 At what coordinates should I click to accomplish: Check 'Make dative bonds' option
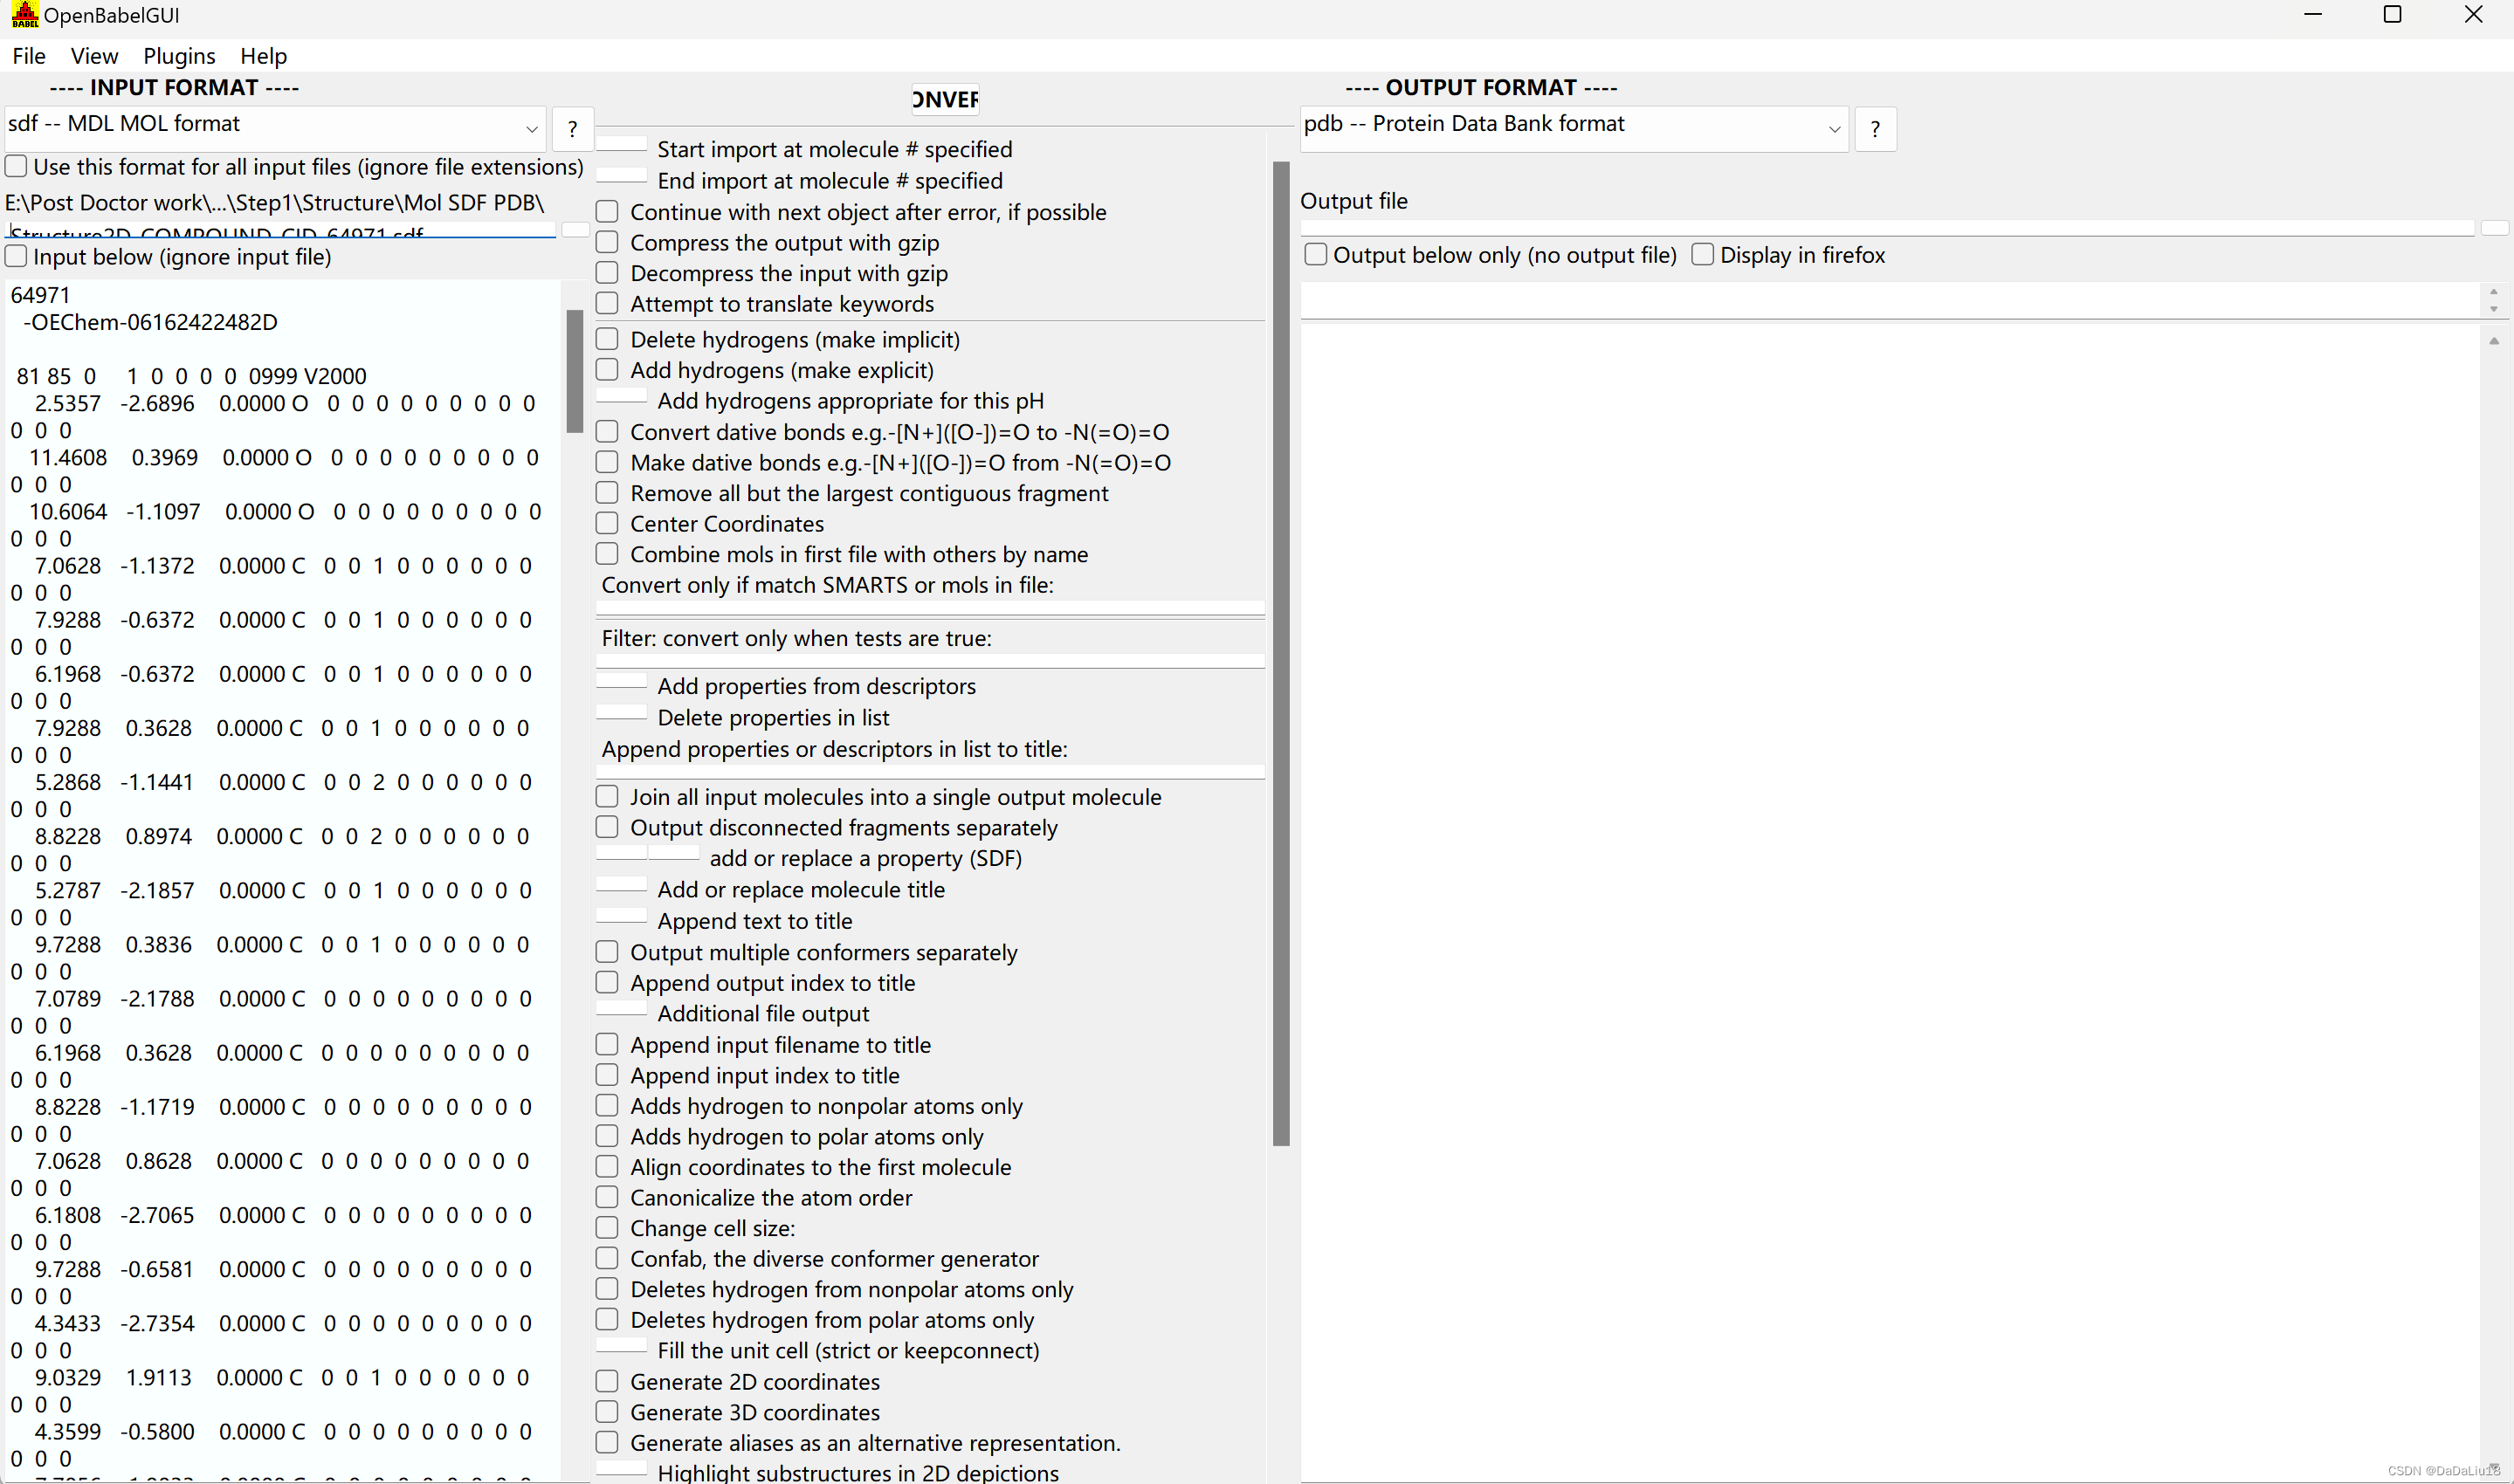pos(607,462)
